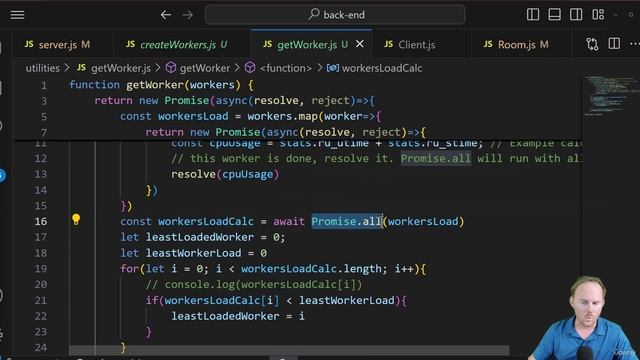Toggle bottom panel layout icon
The height and width of the screenshot is (360, 640).
[554, 15]
